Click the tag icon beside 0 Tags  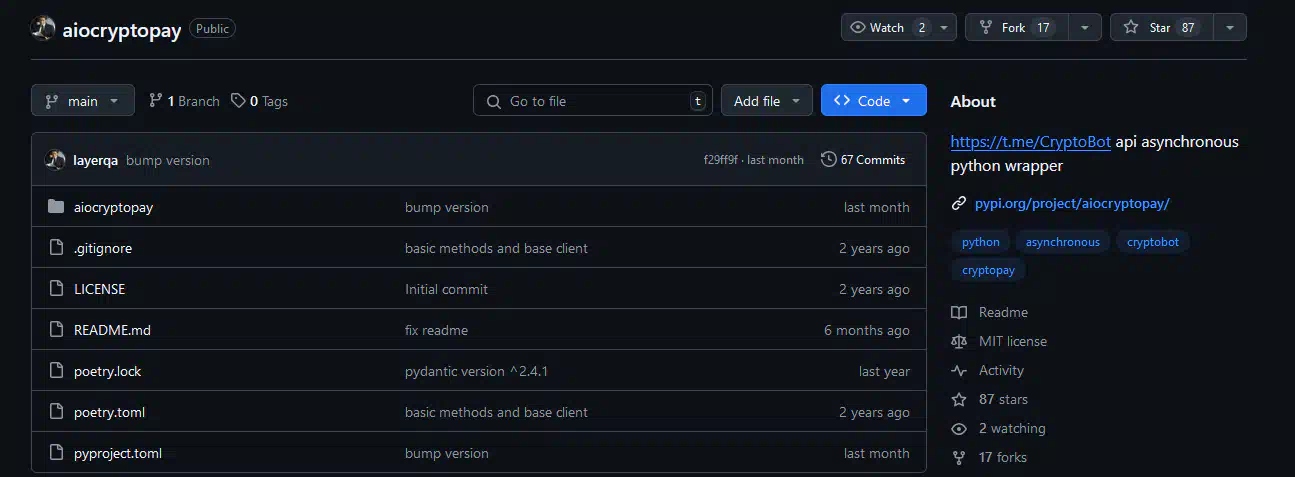point(238,101)
